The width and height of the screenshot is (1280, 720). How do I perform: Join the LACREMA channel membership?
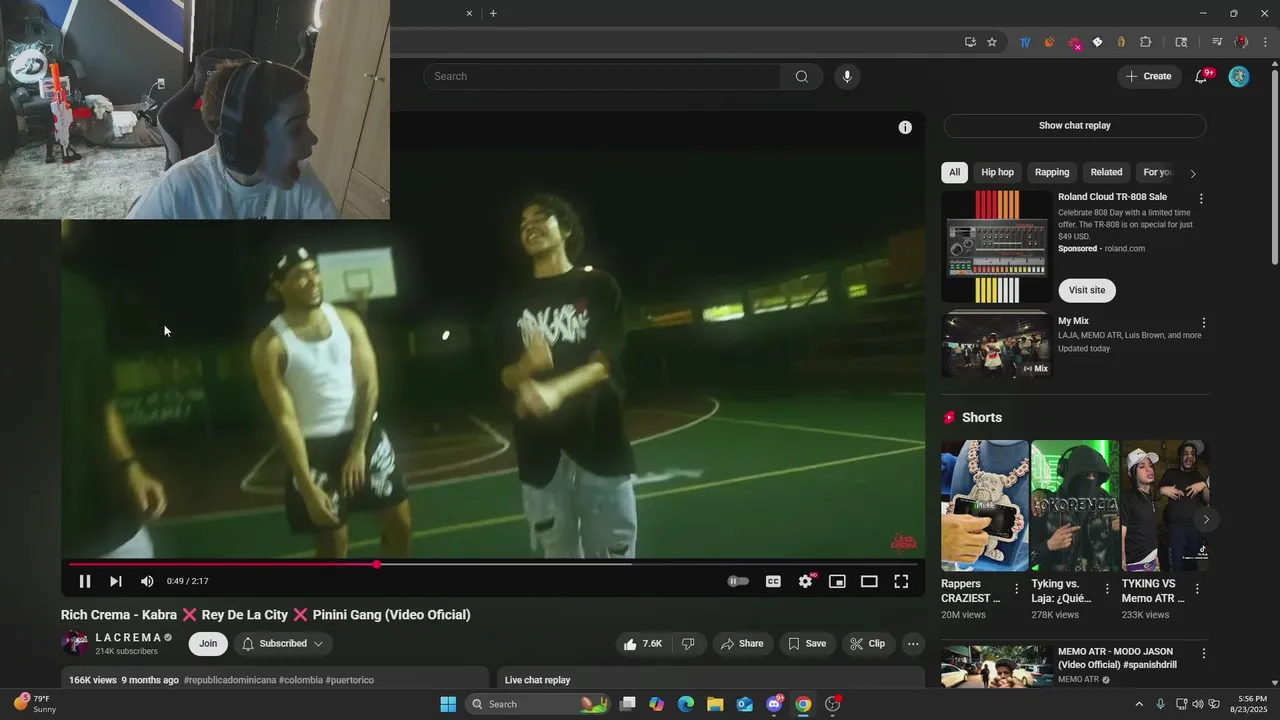[208, 644]
